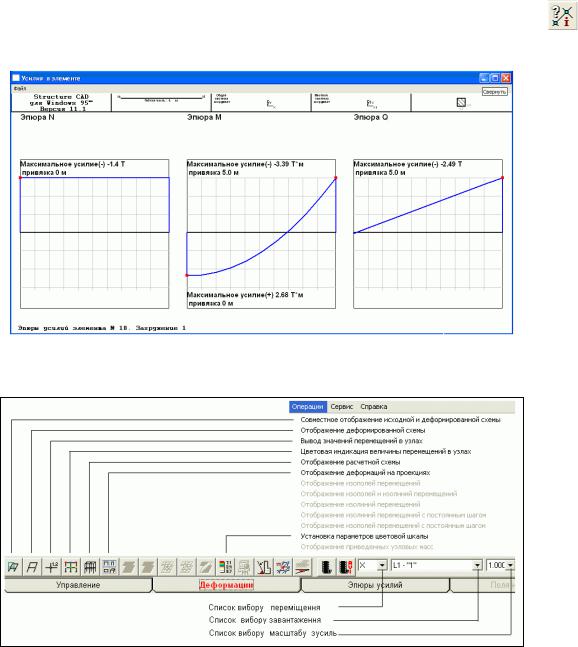Viewport: 578px width, 647px height.
Task: Click 'Установка параметров цветовой шкалы' label
Action: (364, 536)
